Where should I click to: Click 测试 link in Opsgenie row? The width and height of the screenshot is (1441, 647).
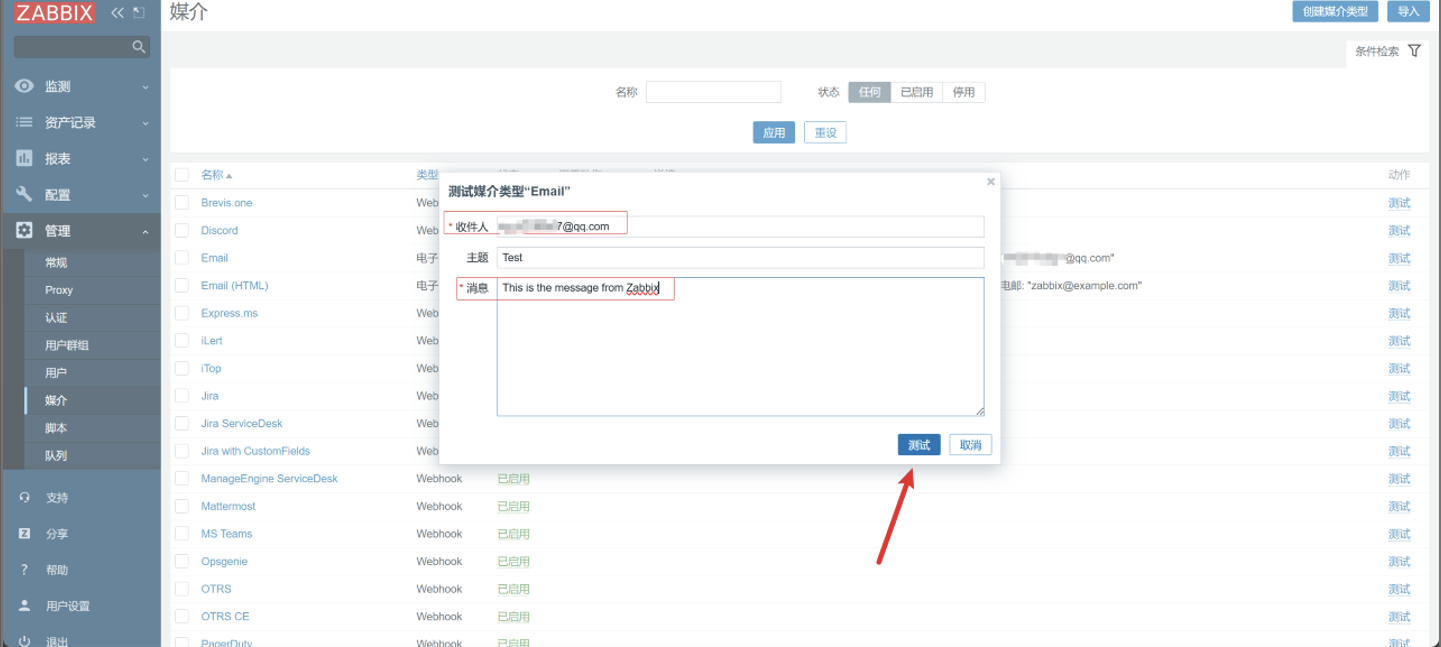[1399, 561]
